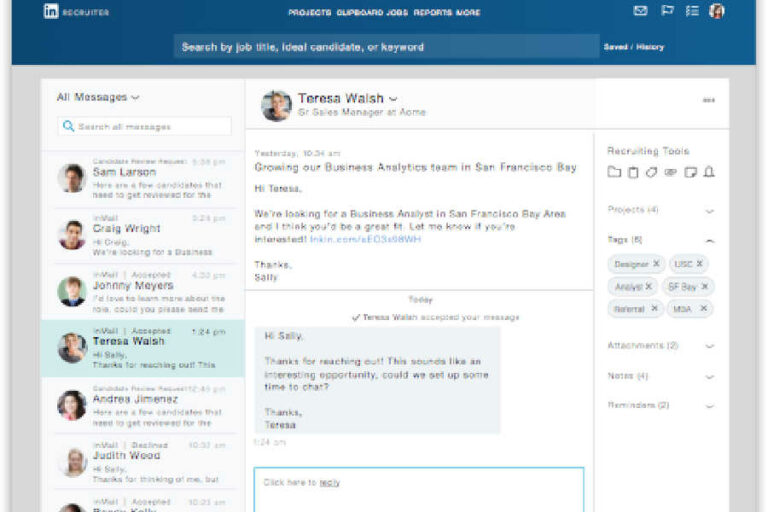The width and height of the screenshot is (768, 512).
Task: Click the attachment icon in Recruiting Tools
Action: (x=670, y=172)
